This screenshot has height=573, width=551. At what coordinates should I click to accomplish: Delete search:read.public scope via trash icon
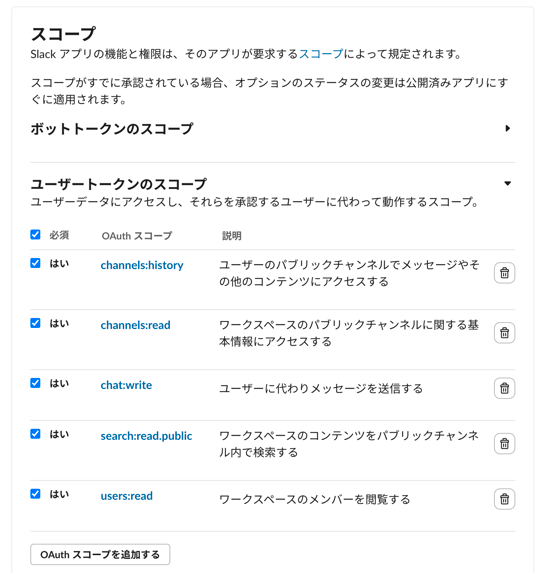(x=505, y=444)
